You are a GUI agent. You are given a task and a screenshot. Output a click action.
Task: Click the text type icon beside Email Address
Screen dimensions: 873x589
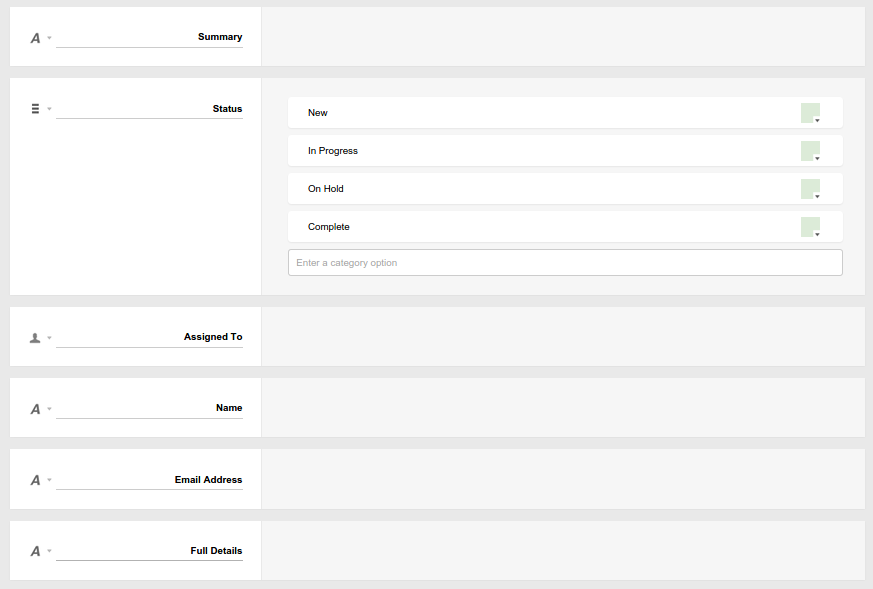35,480
